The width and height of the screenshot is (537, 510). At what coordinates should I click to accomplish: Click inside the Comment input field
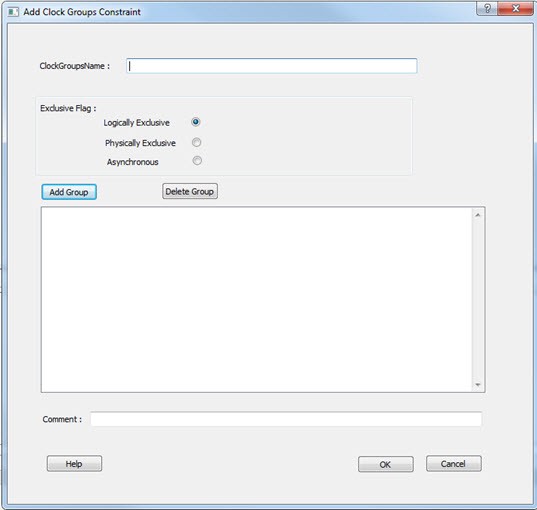coord(286,419)
